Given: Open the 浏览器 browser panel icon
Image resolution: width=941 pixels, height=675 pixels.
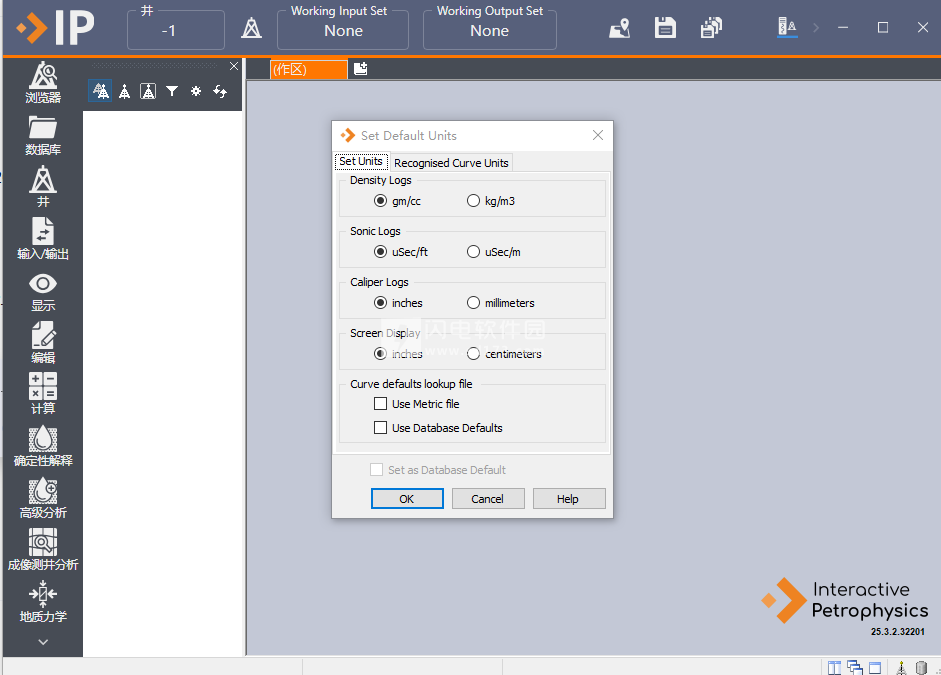Looking at the screenshot, I should pos(42,82).
